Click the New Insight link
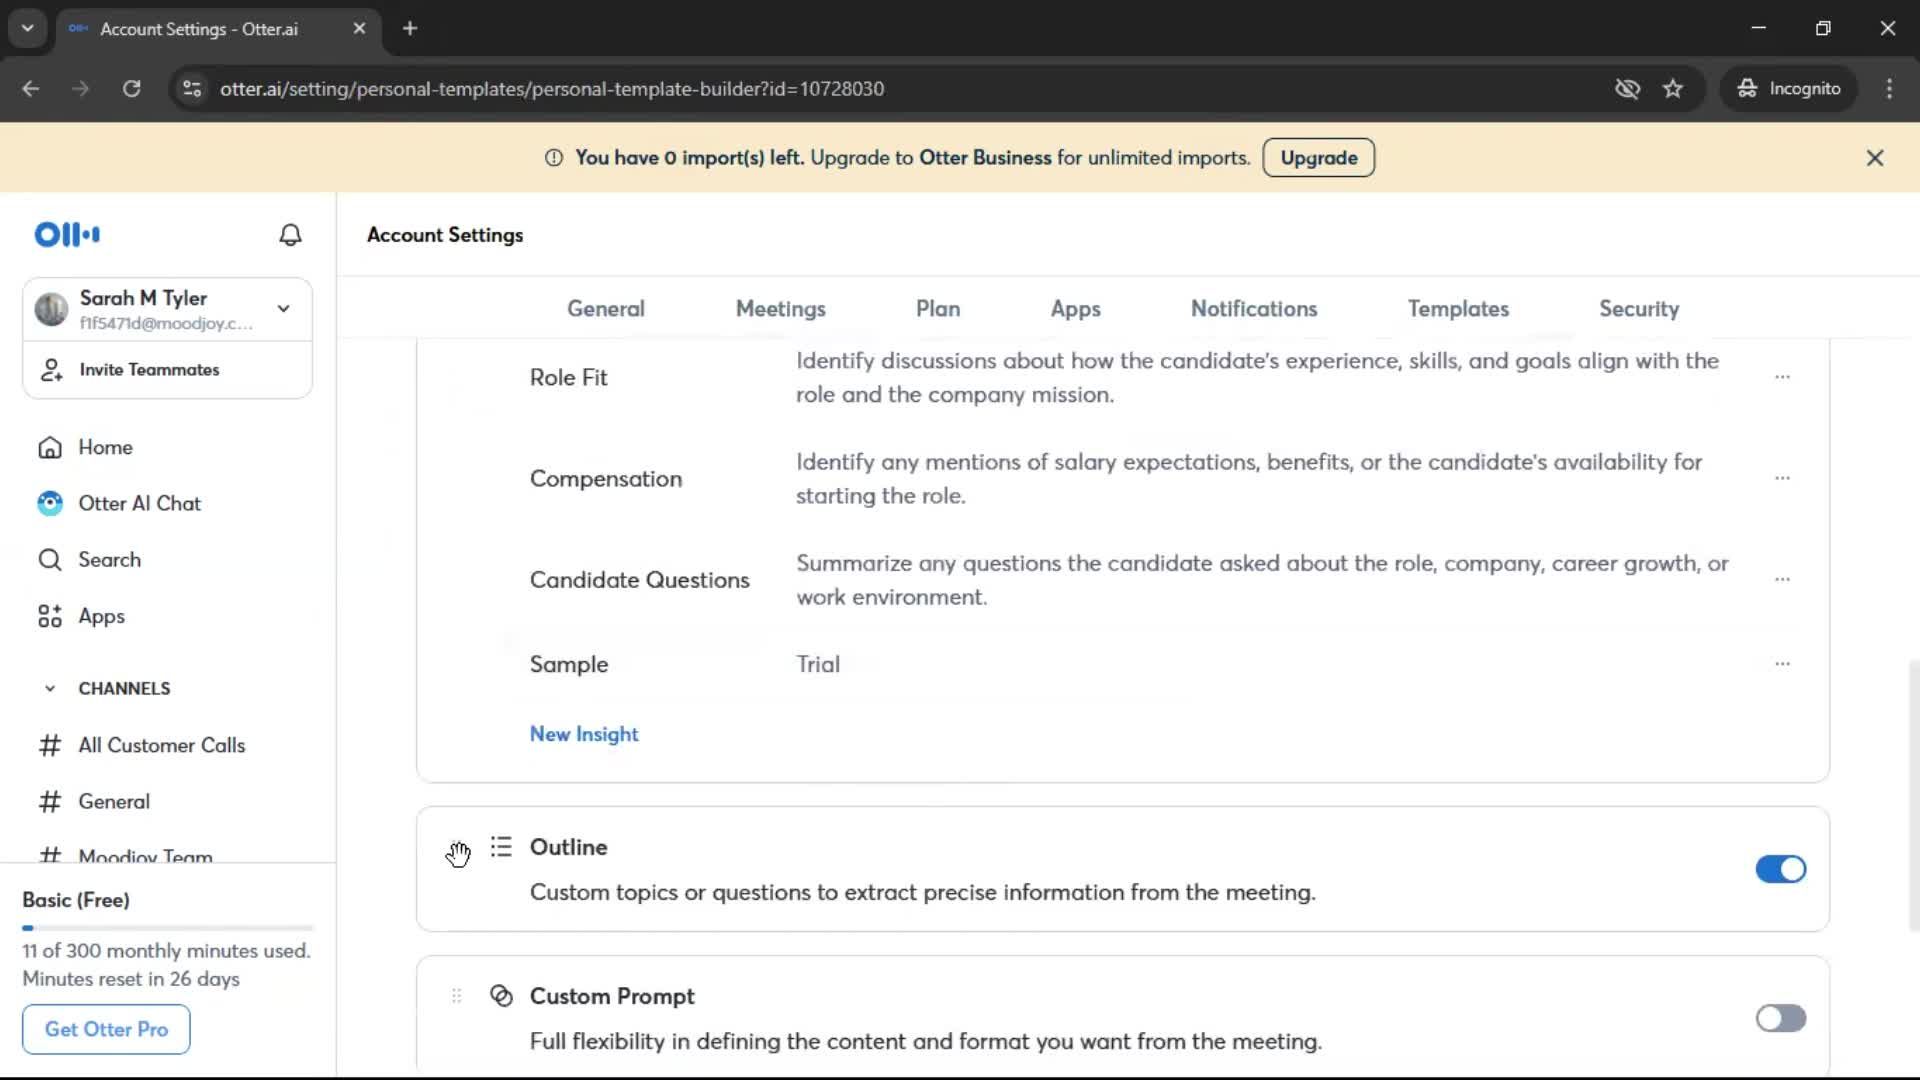The height and width of the screenshot is (1080, 1920). [x=584, y=735]
